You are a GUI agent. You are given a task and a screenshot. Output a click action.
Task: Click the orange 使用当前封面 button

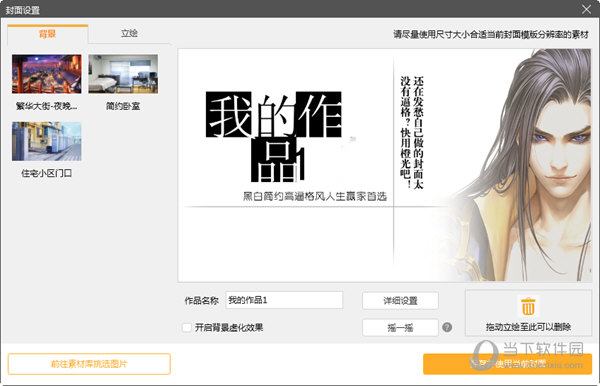[x=507, y=364]
